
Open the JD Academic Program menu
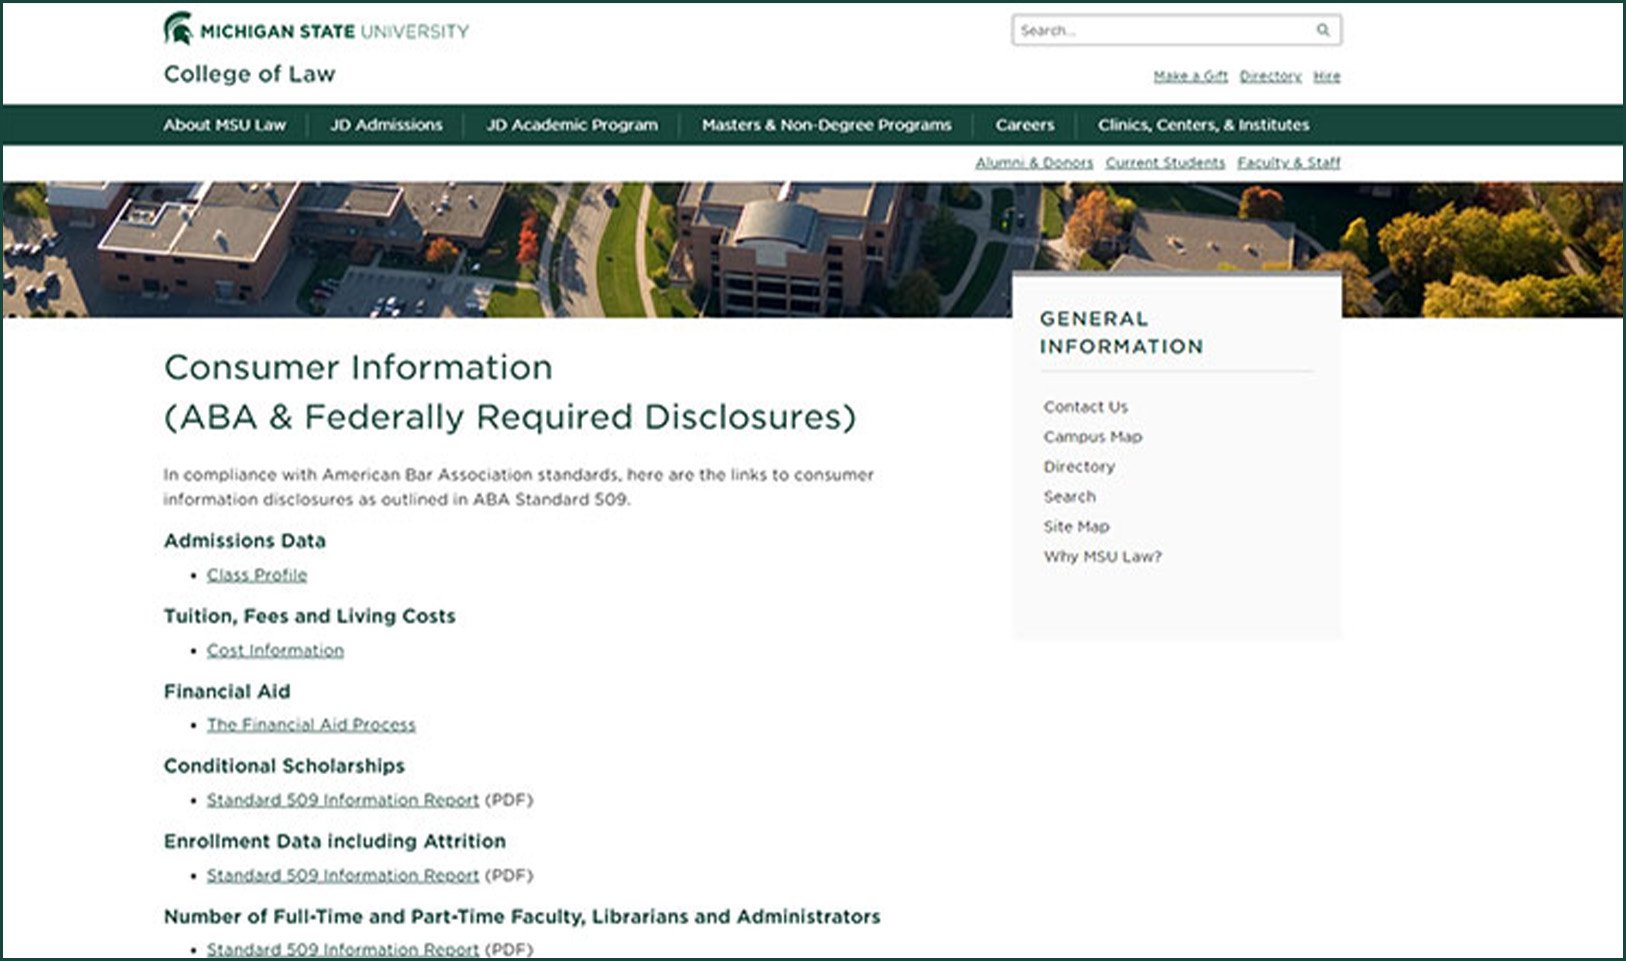pyautogui.click(x=572, y=125)
